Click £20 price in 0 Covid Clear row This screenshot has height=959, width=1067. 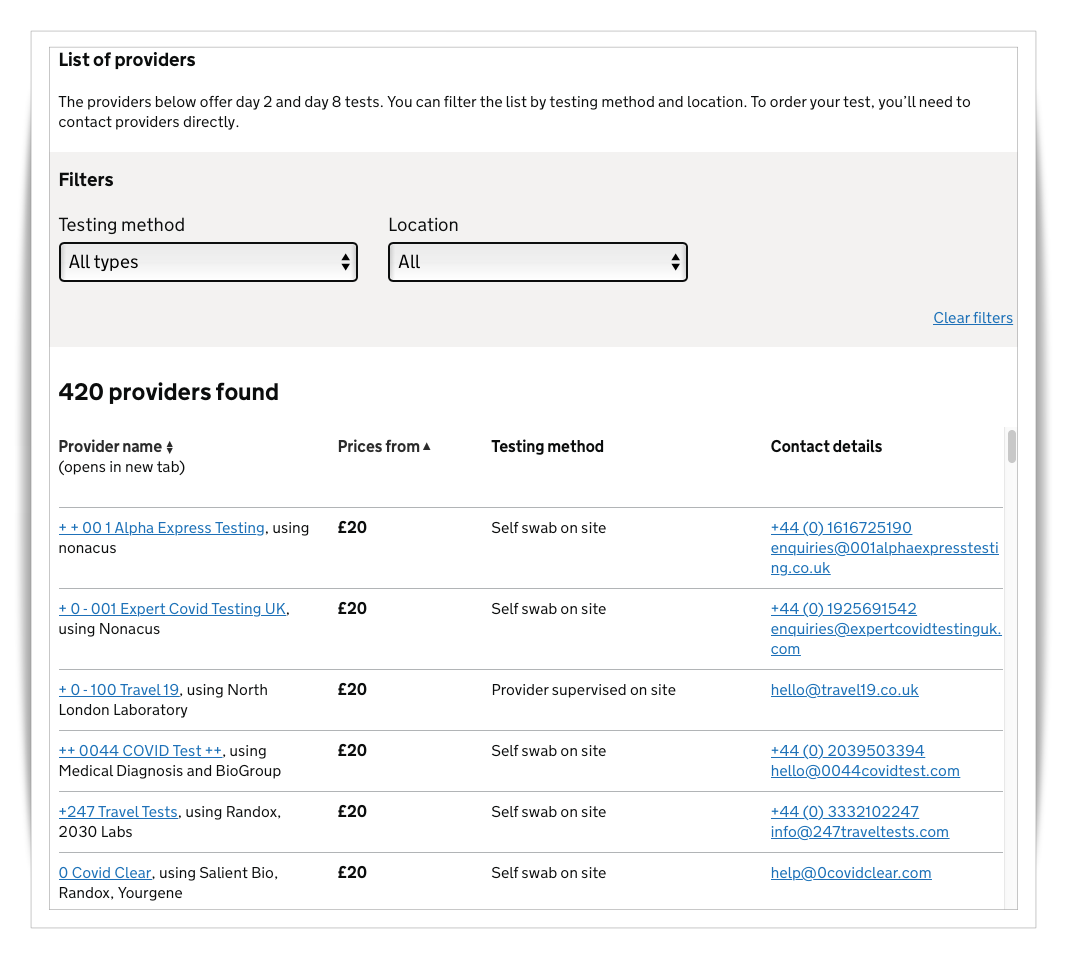coord(352,873)
